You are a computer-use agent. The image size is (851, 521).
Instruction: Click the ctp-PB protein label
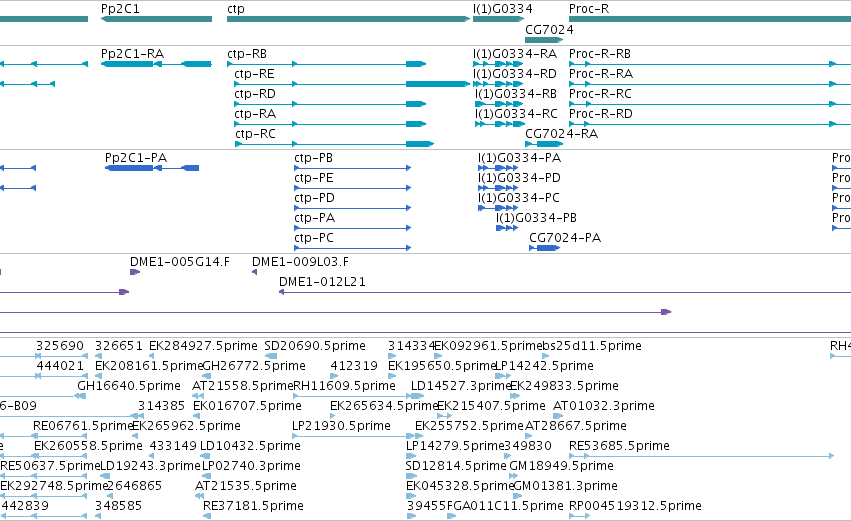click(x=314, y=158)
